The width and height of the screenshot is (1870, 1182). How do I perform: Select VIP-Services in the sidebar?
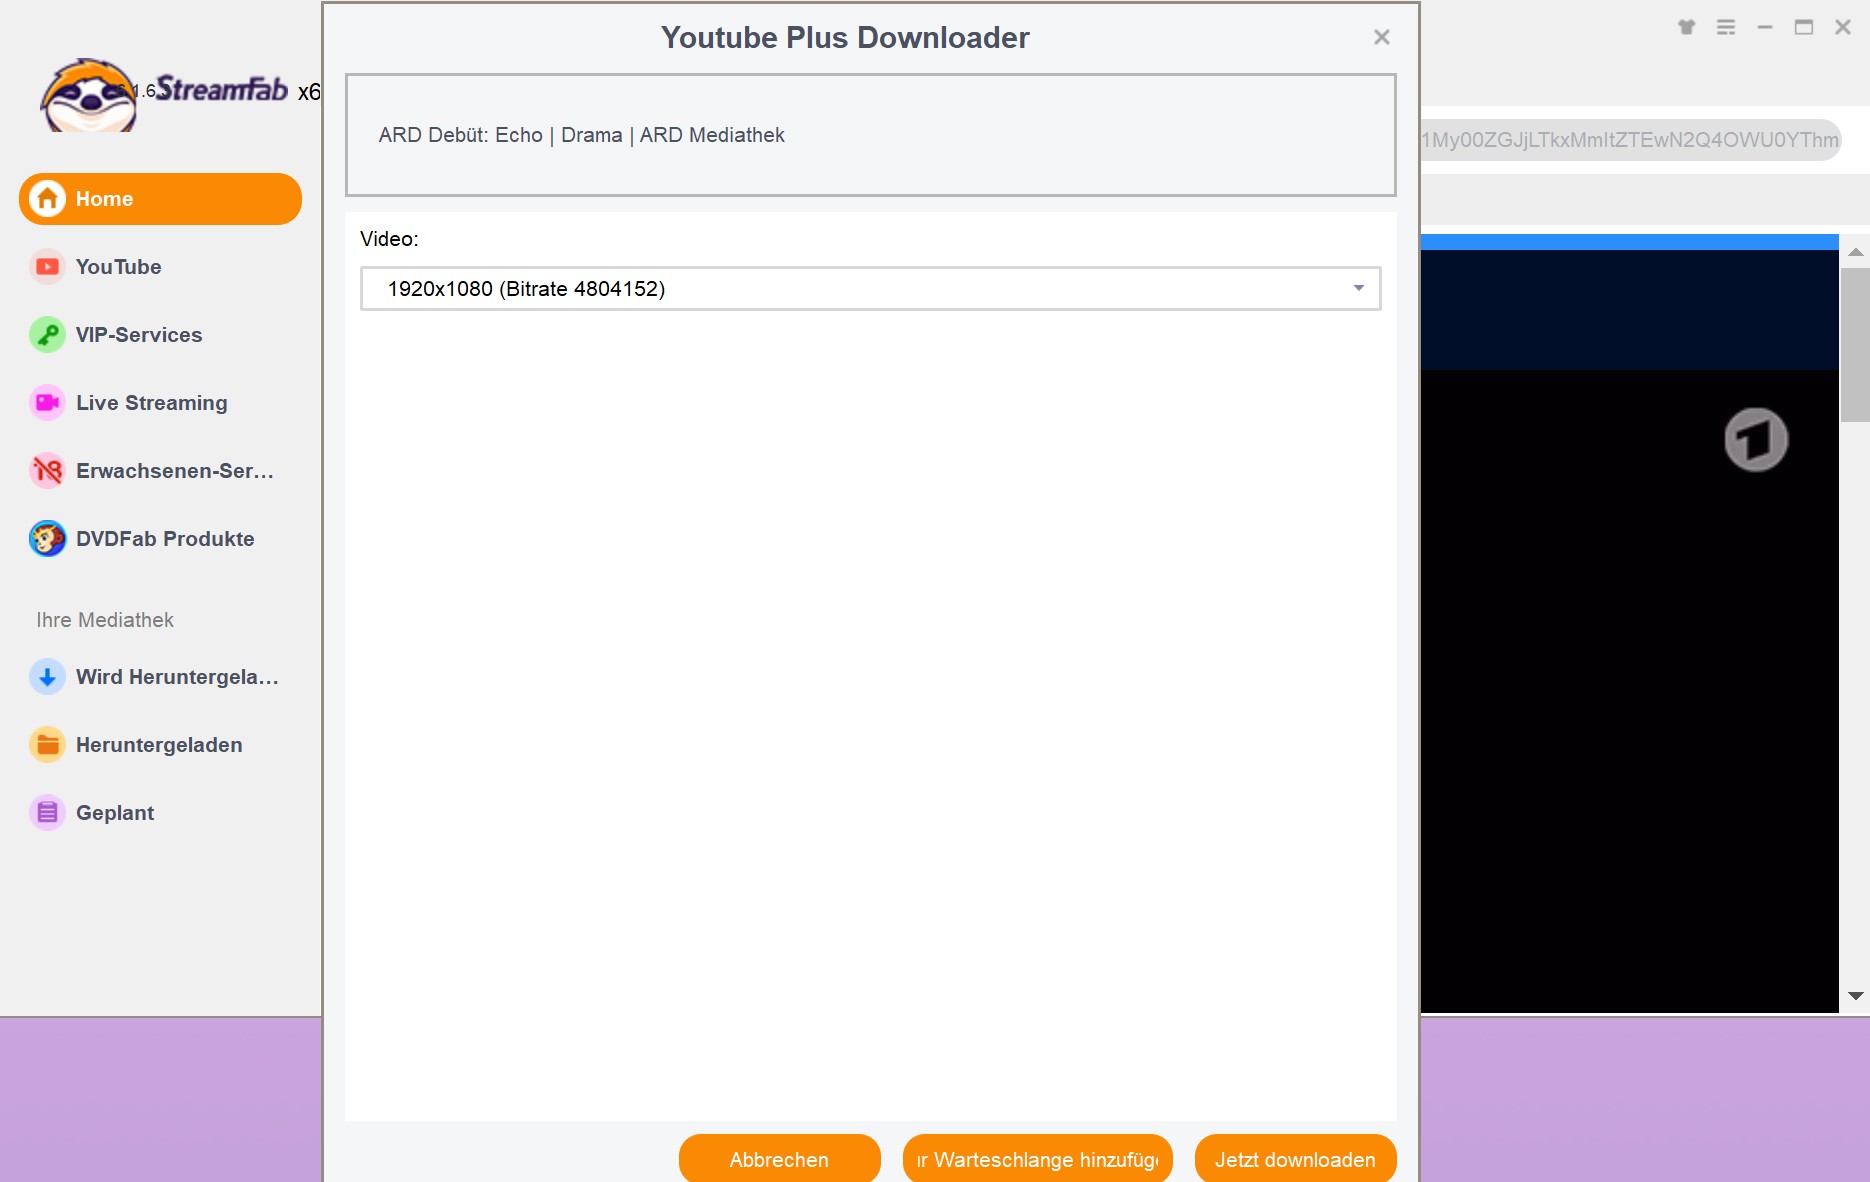coord(139,335)
